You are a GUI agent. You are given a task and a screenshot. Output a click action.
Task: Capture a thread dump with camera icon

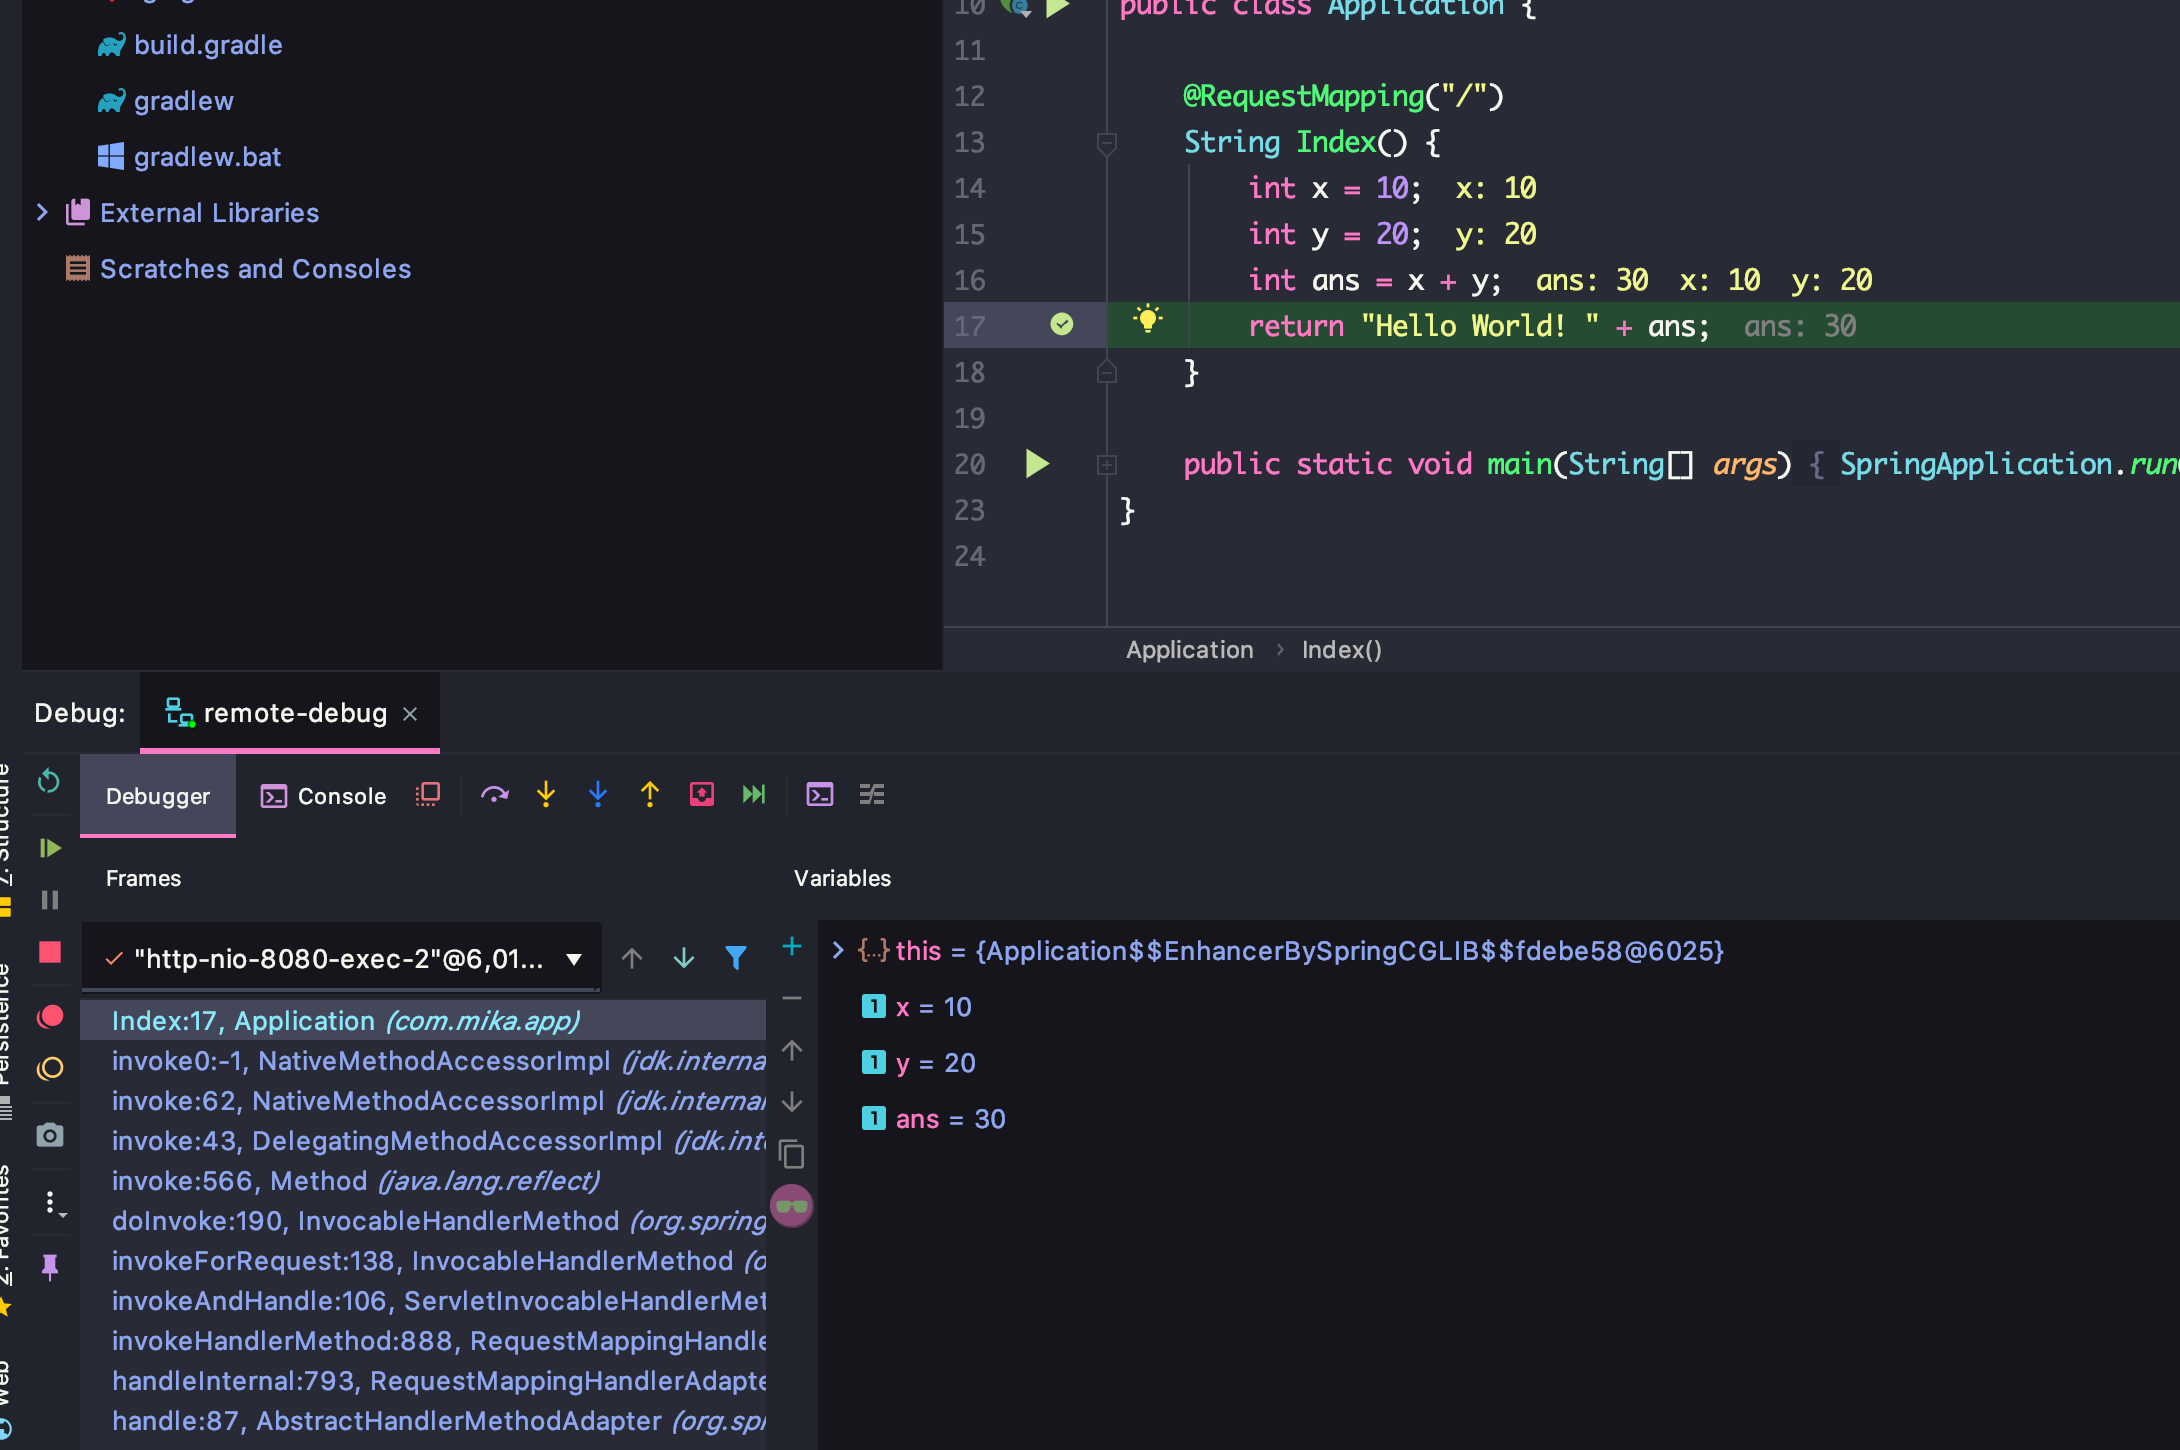pyautogui.click(x=50, y=1135)
